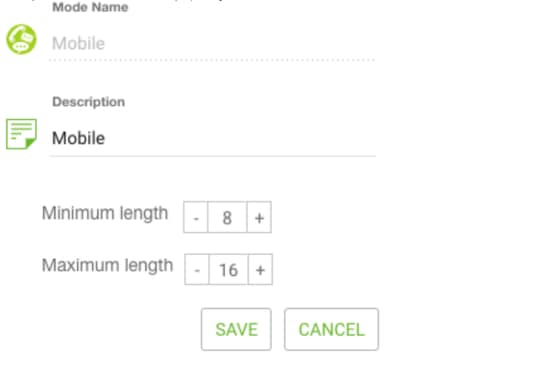Select the Maximum length number field showing 16

click(228, 270)
